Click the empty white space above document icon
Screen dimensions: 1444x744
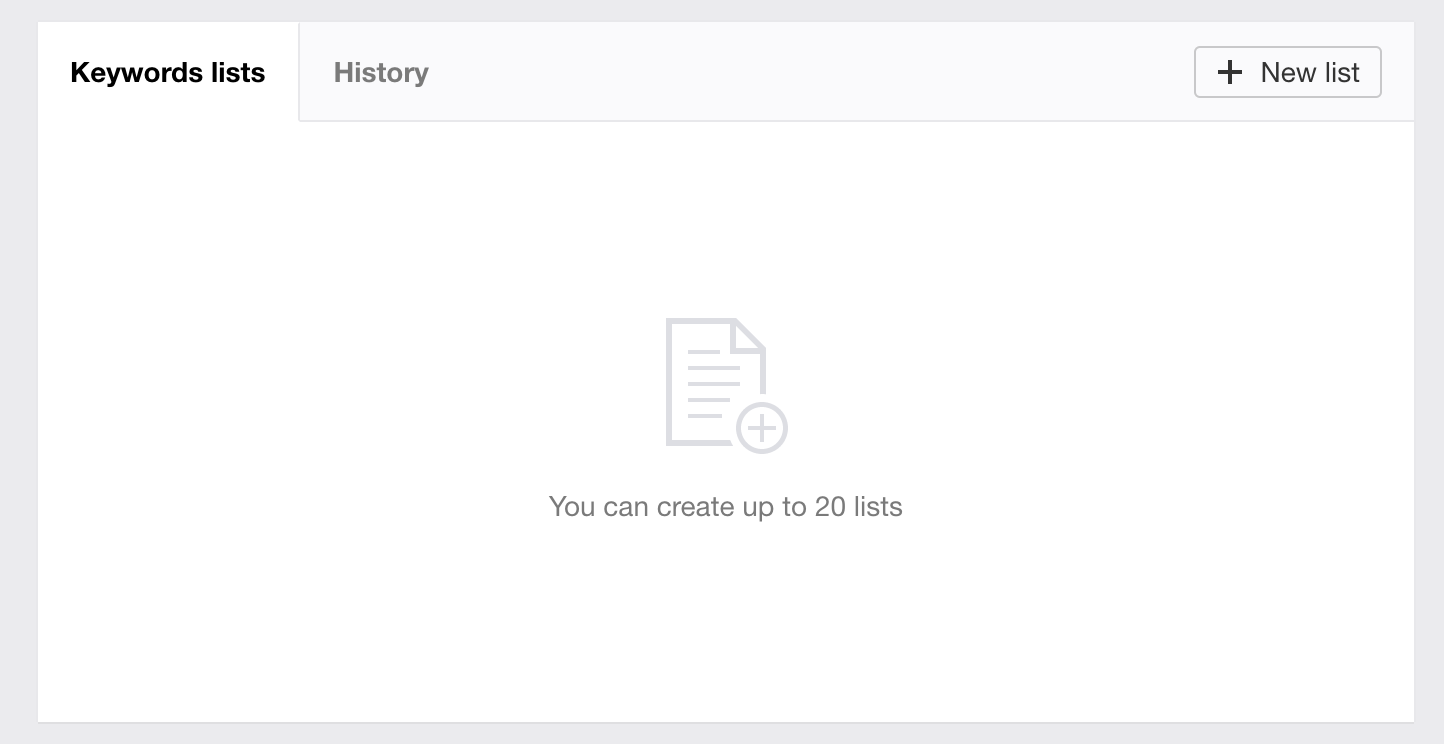point(725,220)
